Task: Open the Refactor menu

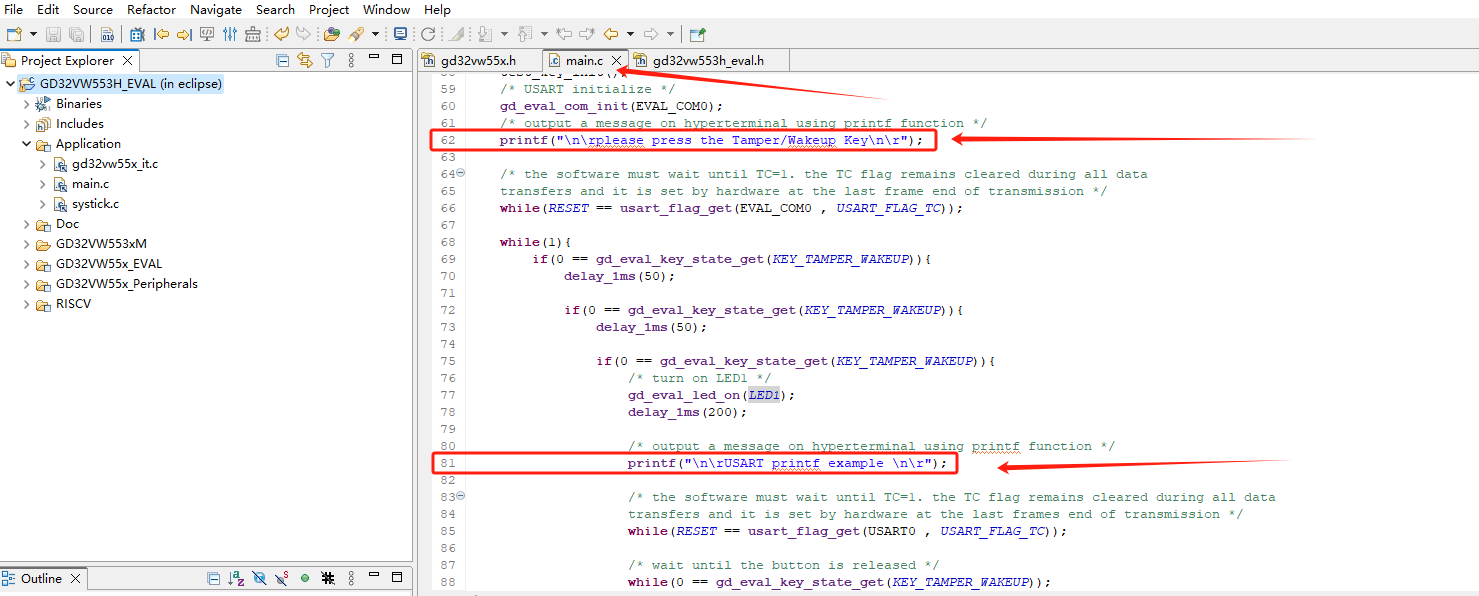Action: point(151,10)
